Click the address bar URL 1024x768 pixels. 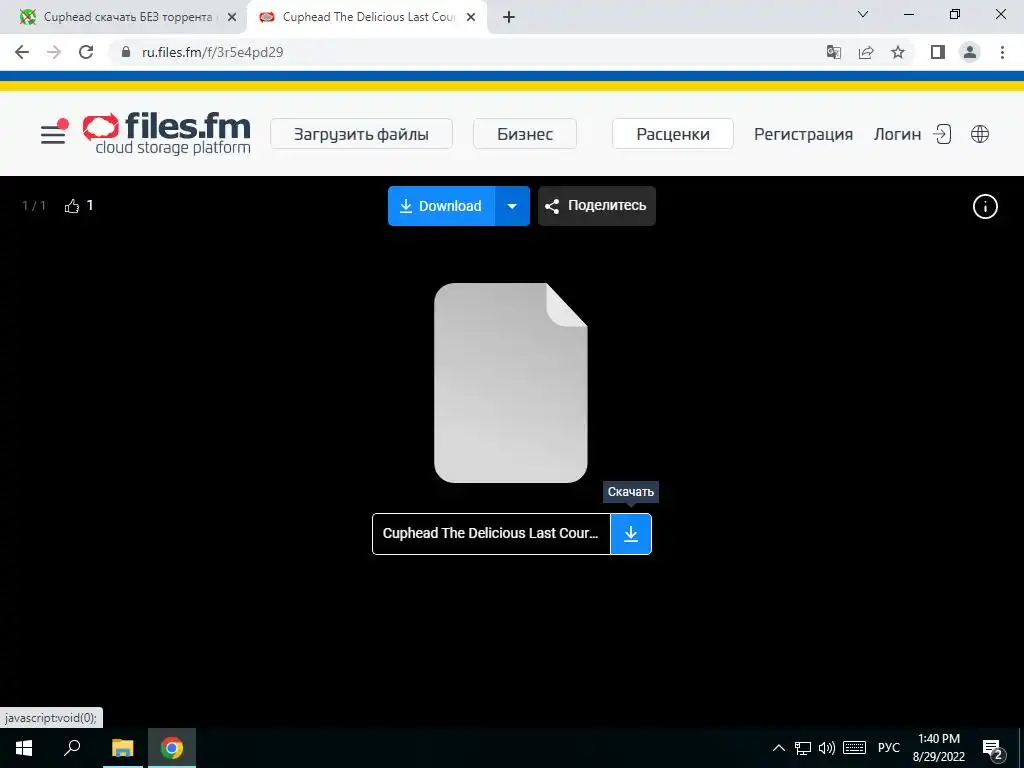pyautogui.click(x=212, y=52)
